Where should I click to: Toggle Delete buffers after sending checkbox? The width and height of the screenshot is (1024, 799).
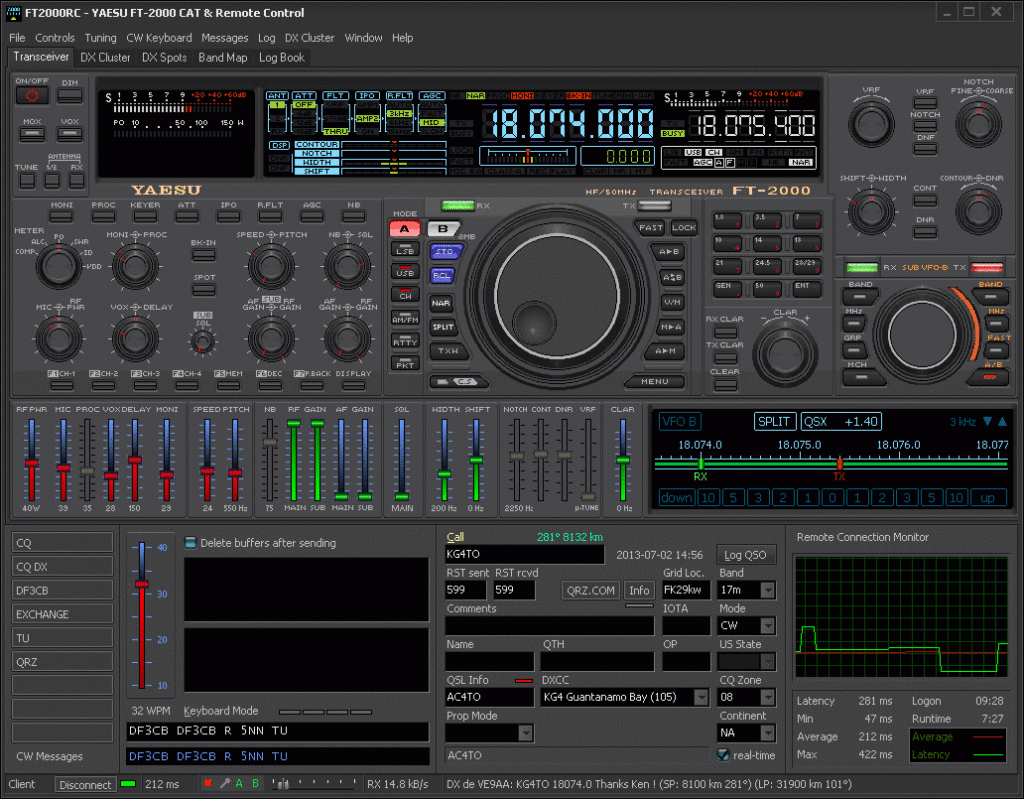(x=191, y=543)
